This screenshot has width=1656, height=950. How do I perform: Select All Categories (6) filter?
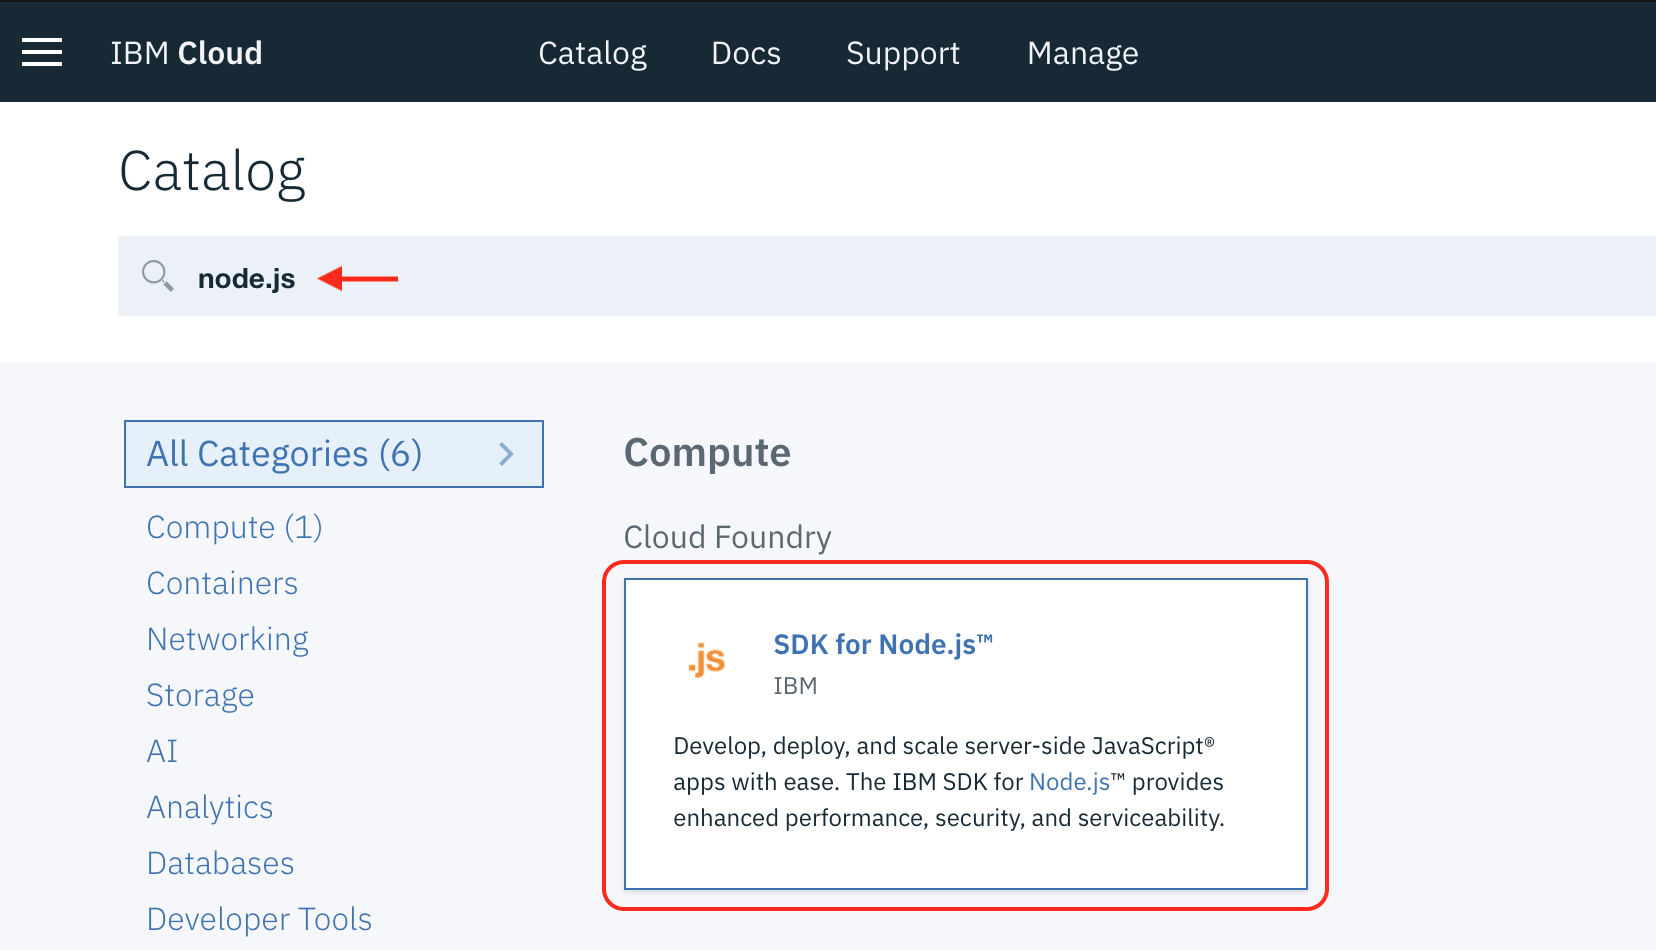(x=334, y=454)
